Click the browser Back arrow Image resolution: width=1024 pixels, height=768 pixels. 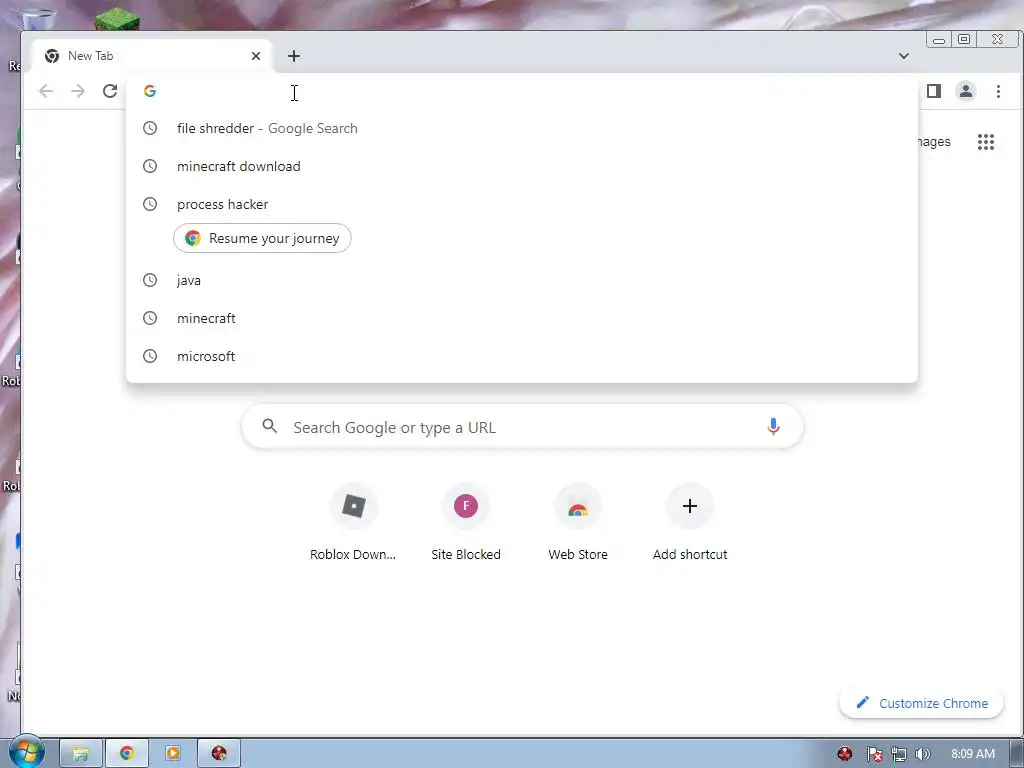(46, 91)
